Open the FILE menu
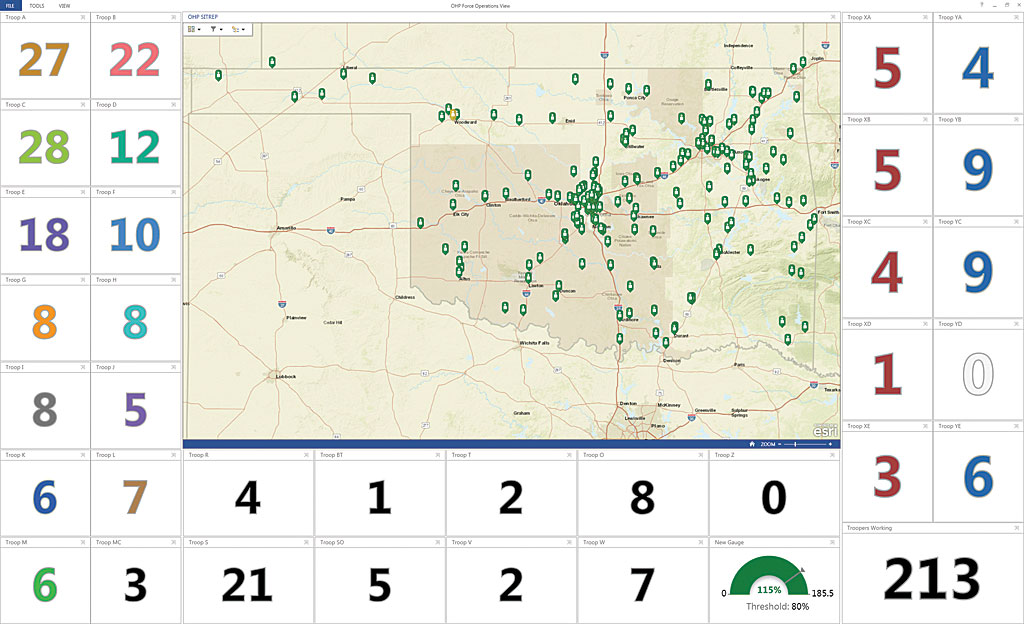This screenshot has width=1024, height=624. tap(10, 5)
